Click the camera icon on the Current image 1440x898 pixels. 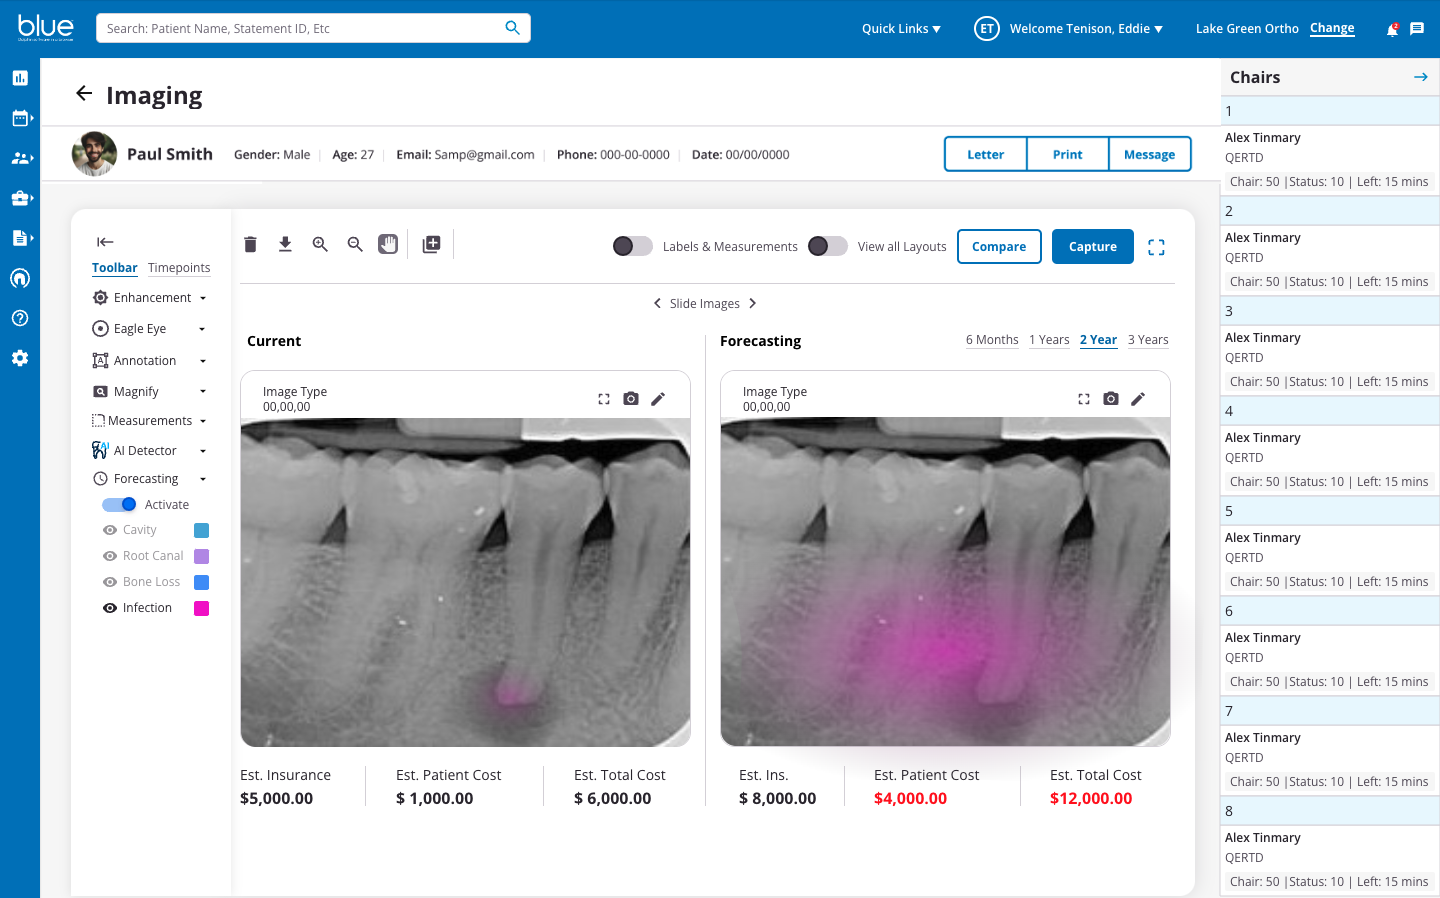(x=631, y=399)
